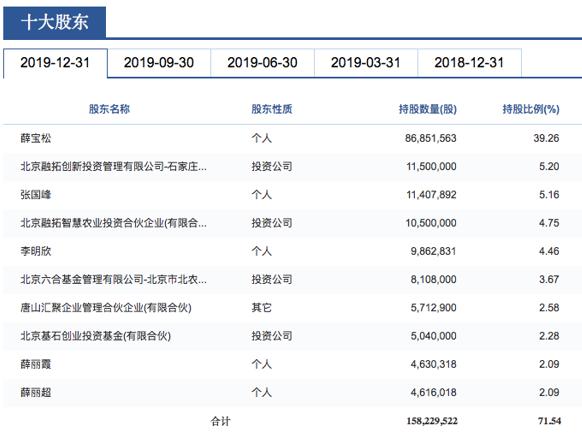Select 北京六合基金管理有限公司 row name
The width and height of the screenshot is (582, 439).
[113, 279]
